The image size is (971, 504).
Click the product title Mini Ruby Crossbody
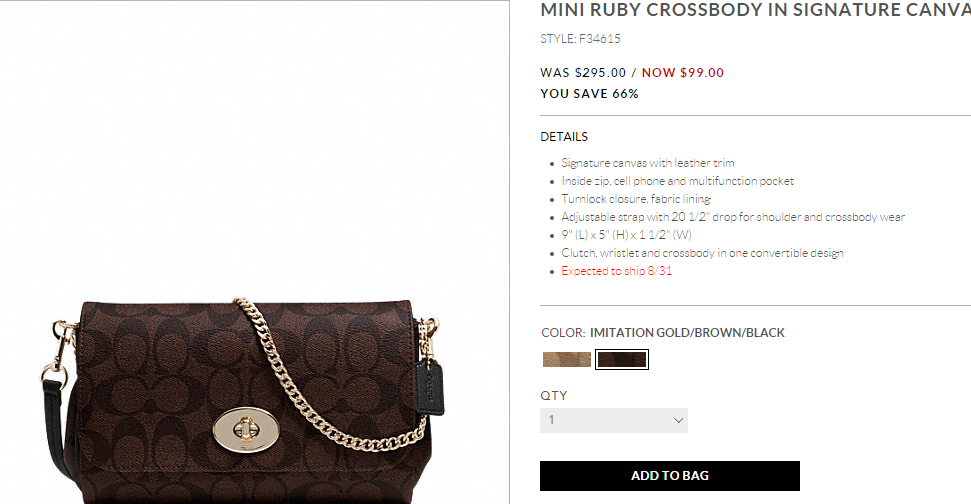click(755, 10)
